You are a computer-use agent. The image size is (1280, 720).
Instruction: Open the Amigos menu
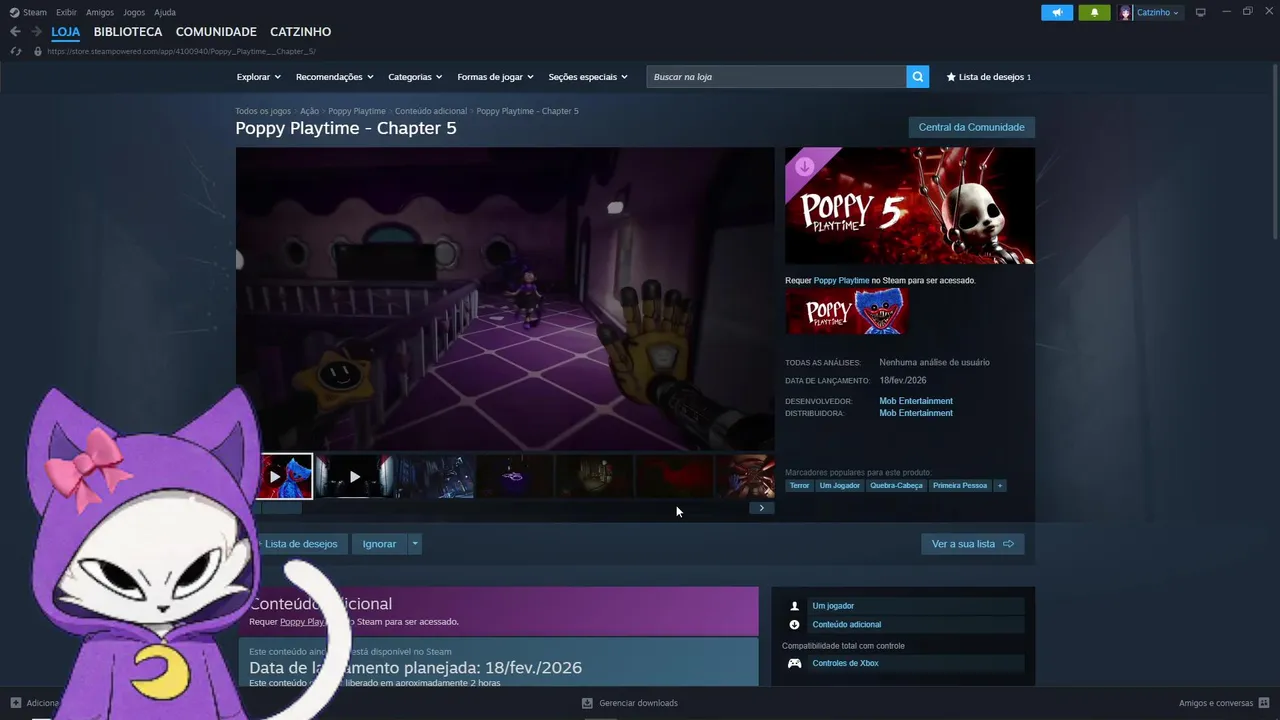[100, 12]
